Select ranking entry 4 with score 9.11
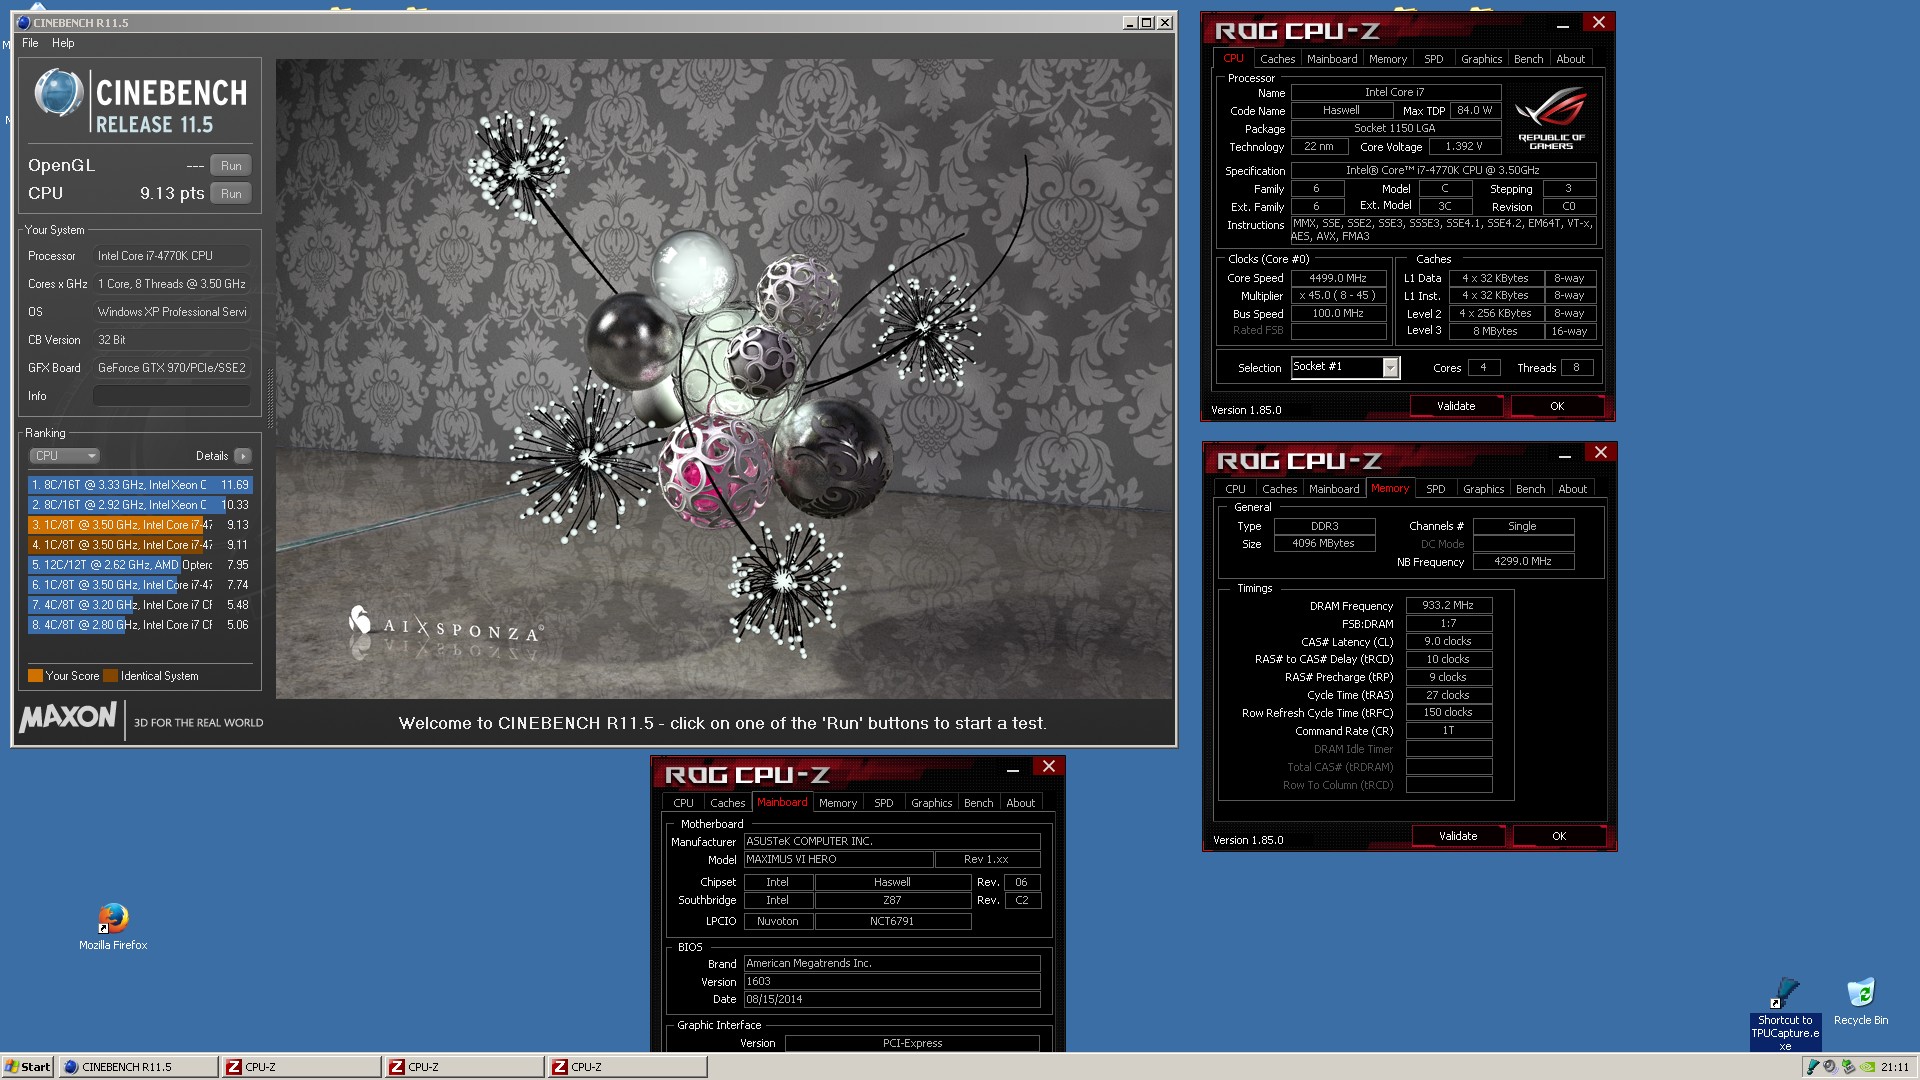Screen dimensions: 1920x1080 tap(140, 545)
